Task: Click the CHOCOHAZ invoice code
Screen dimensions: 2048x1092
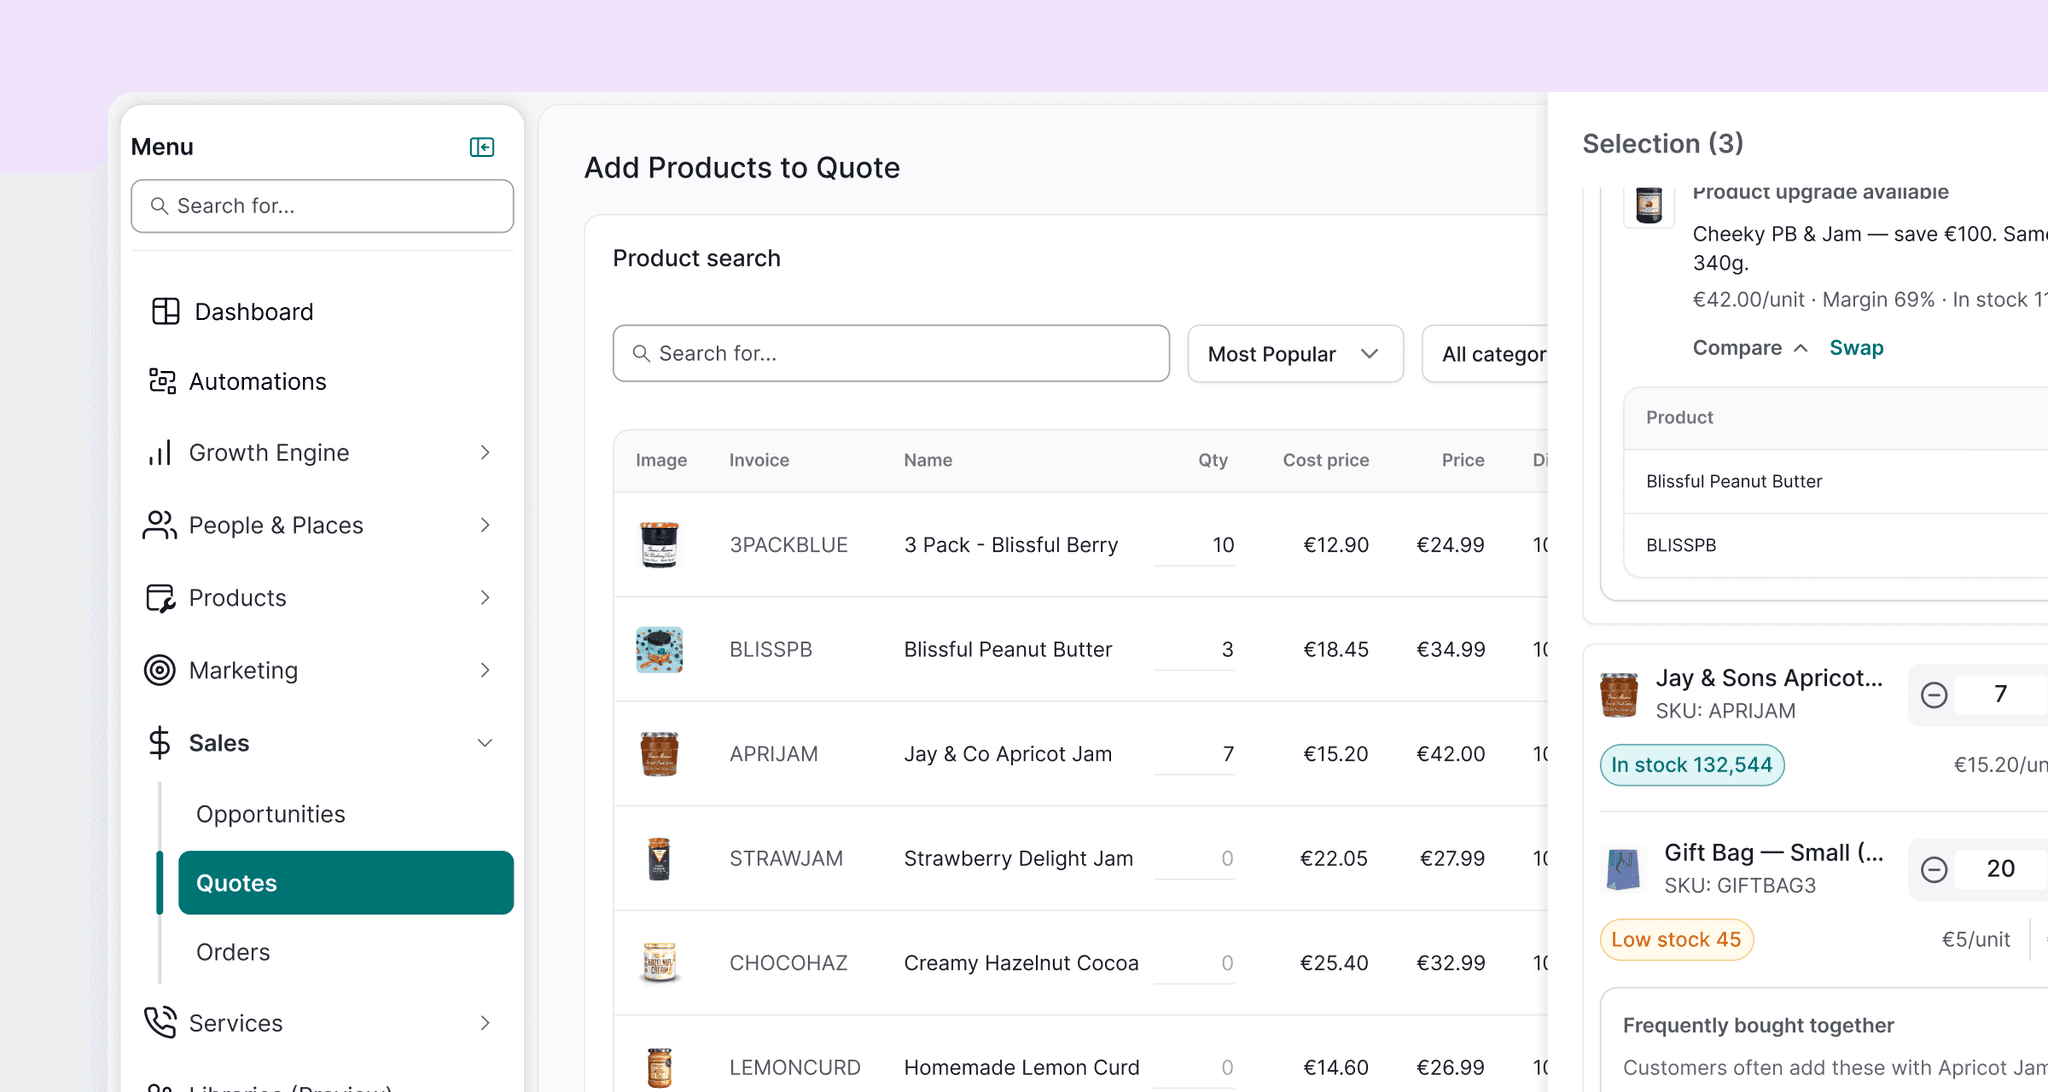Action: pyautogui.click(x=788, y=962)
